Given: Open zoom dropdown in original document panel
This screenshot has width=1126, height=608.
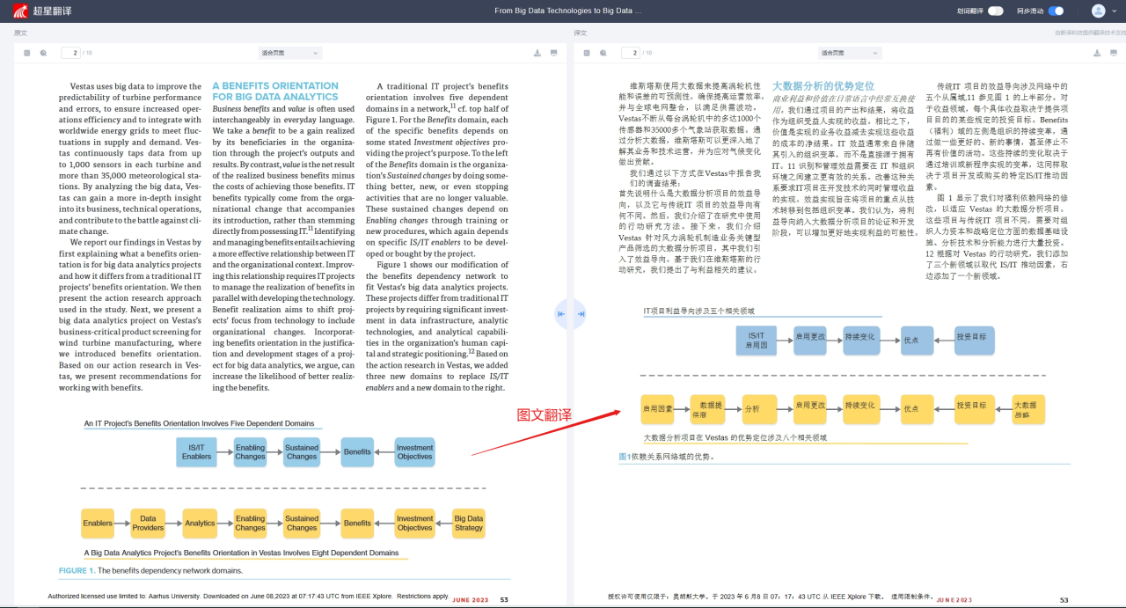Looking at the screenshot, I should pos(290,52).
